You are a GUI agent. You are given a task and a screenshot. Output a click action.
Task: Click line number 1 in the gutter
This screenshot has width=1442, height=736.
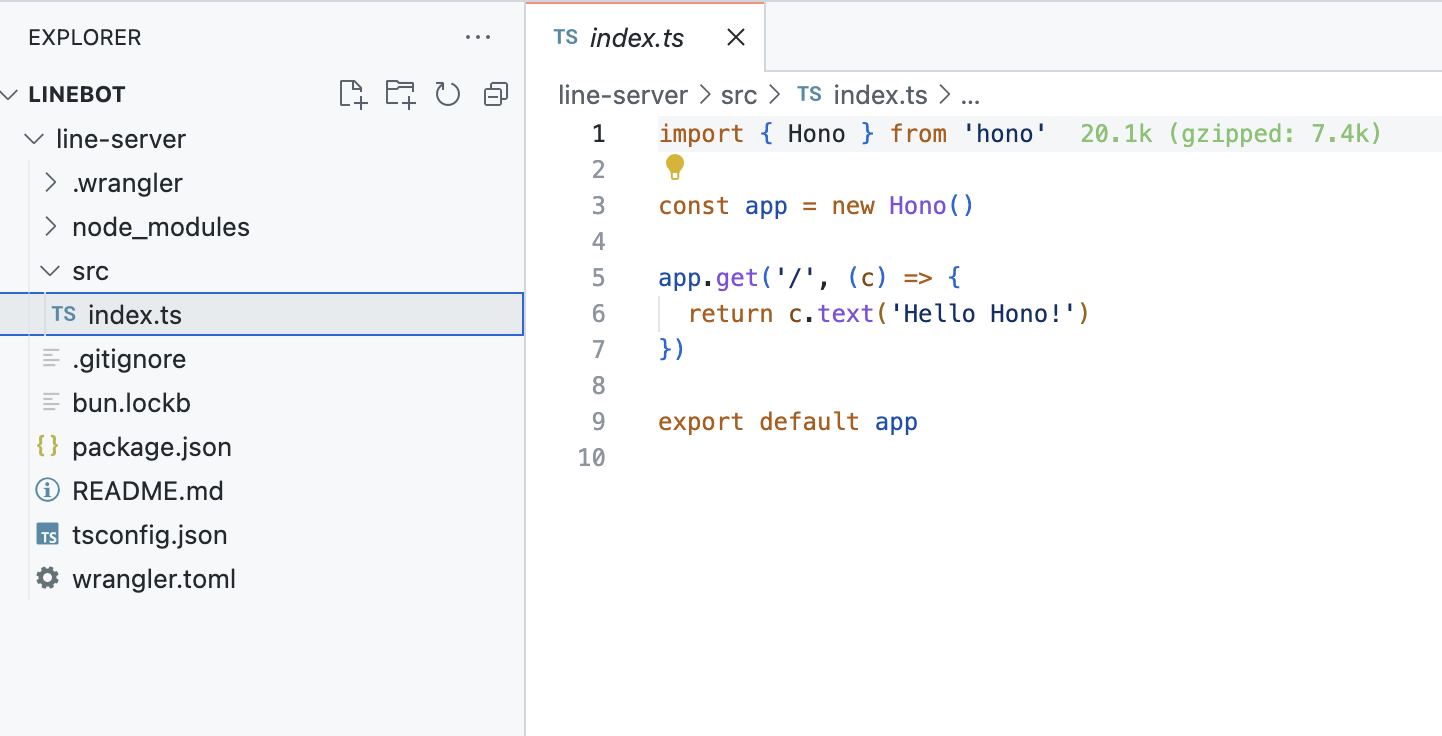pyautogui.click(x=598, y=134)
